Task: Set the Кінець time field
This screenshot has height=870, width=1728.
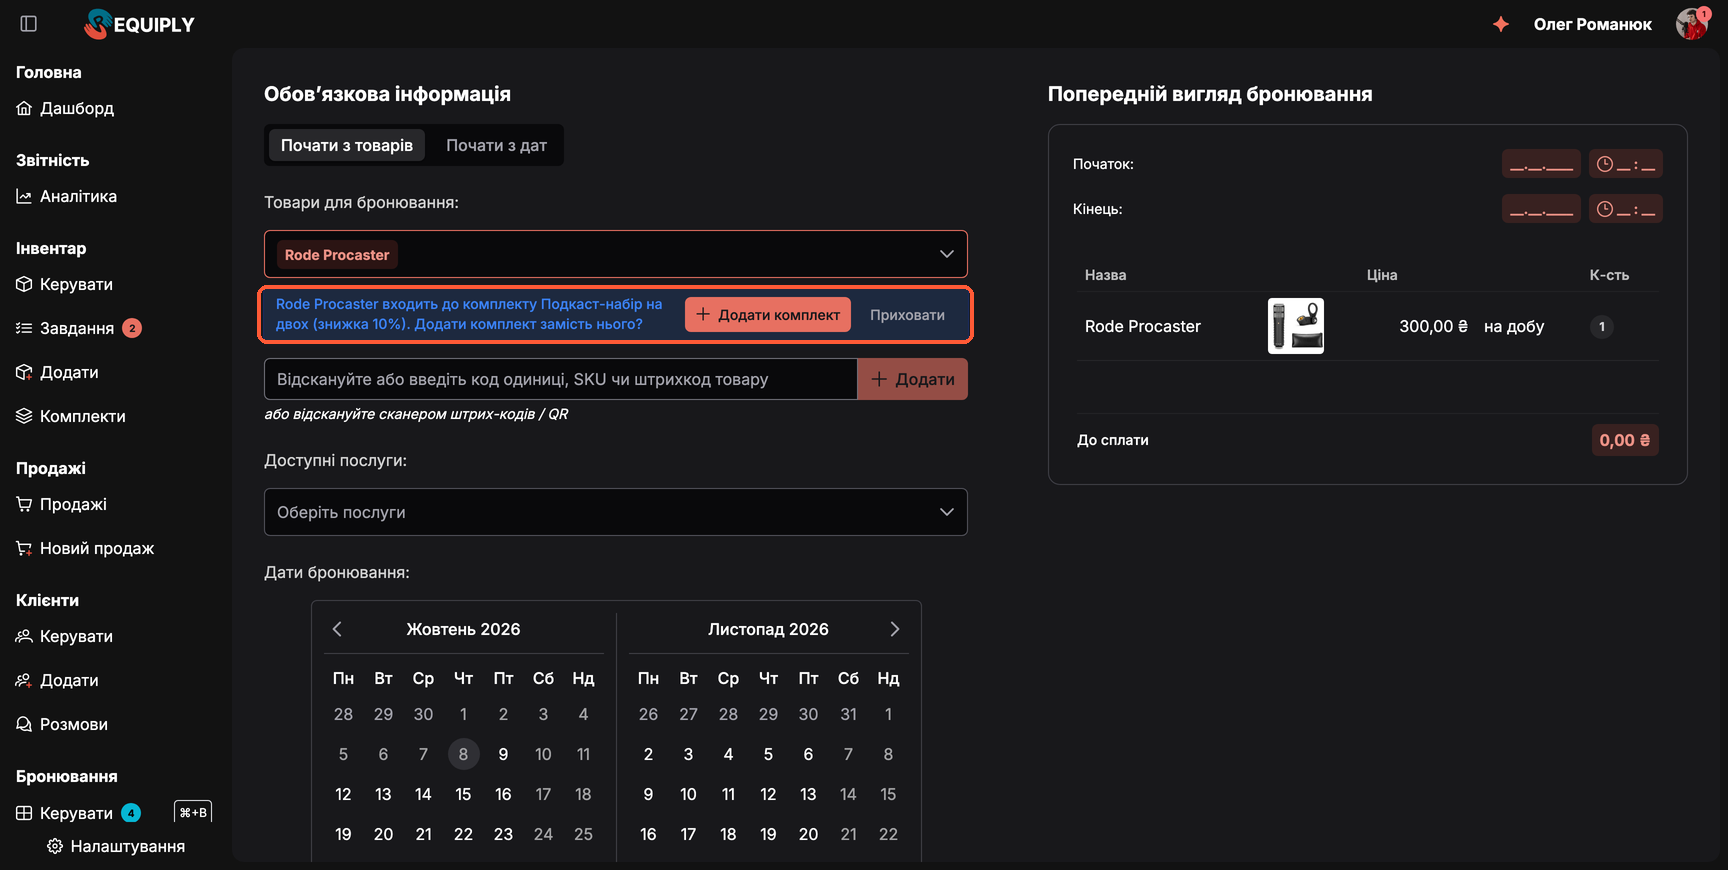Action: (1626, 209)
